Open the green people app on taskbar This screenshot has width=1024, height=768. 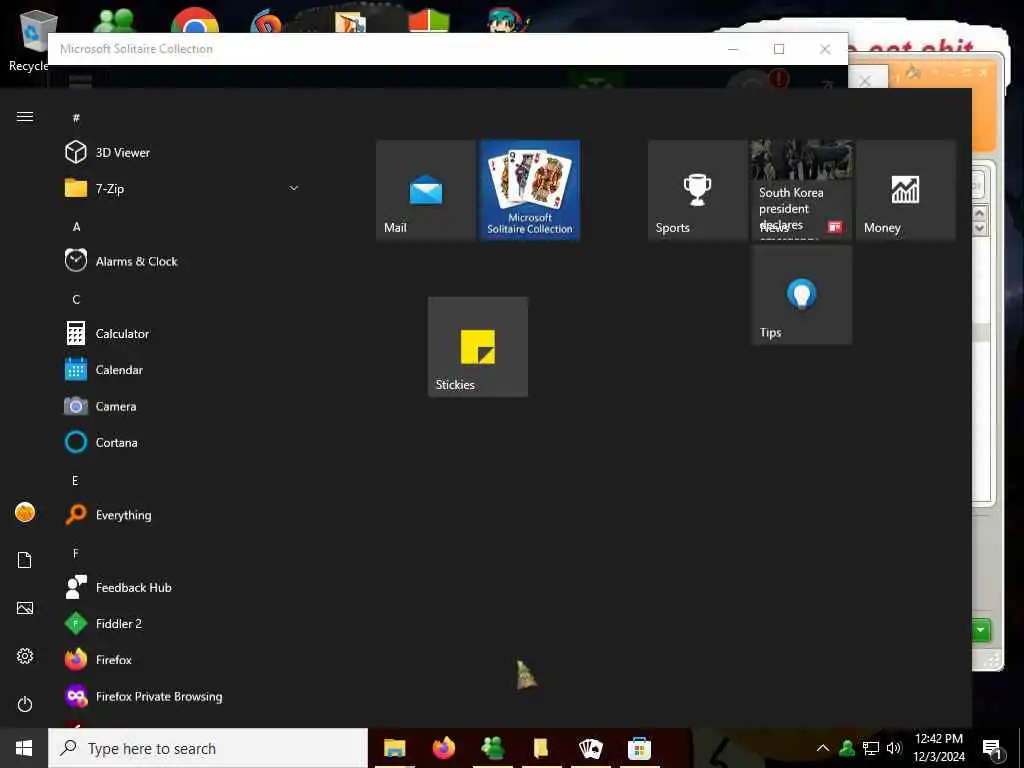(492, 748)
